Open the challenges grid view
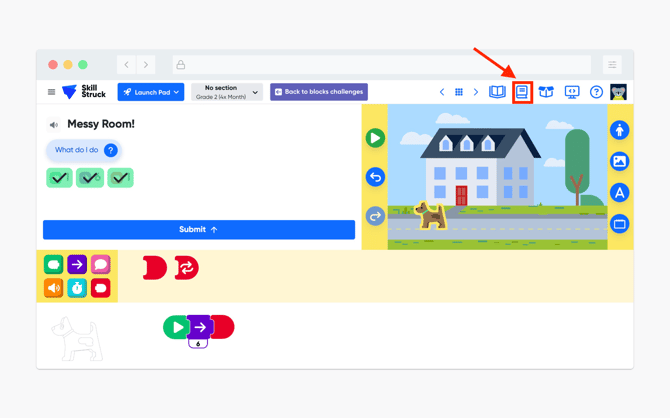 point(458,92)
